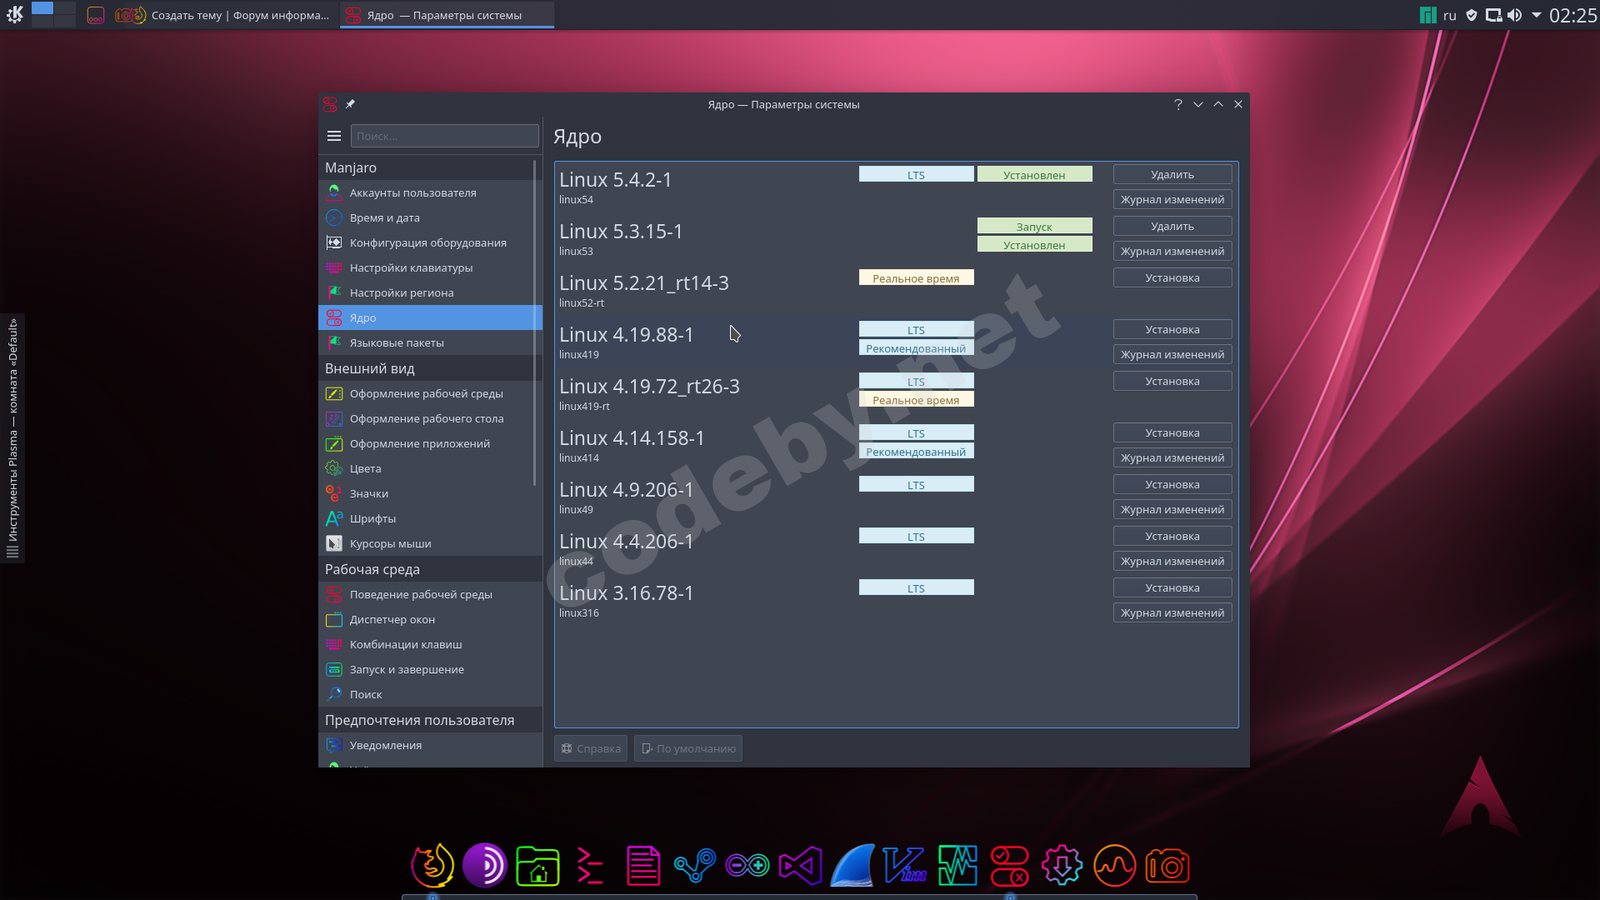Open the green Manjaro tray icon
The image size is (1600, 900).
1428,15
